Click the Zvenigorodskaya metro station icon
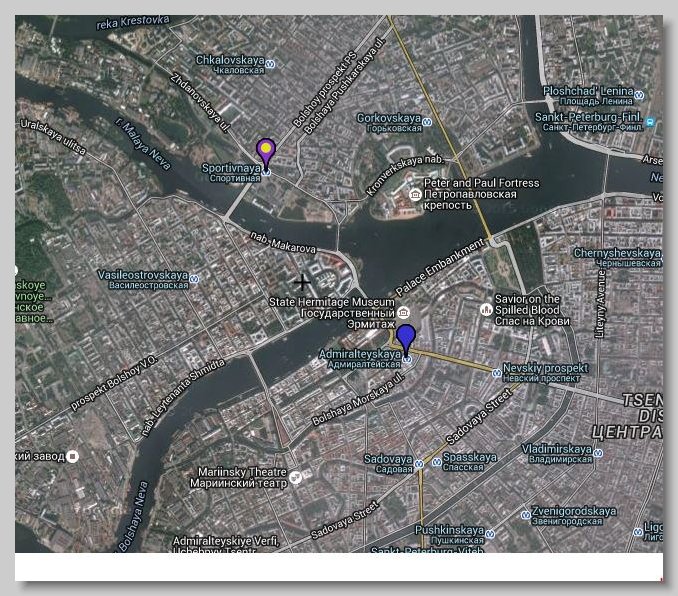This screenshot has width=678, height=596. coord(525,515)
